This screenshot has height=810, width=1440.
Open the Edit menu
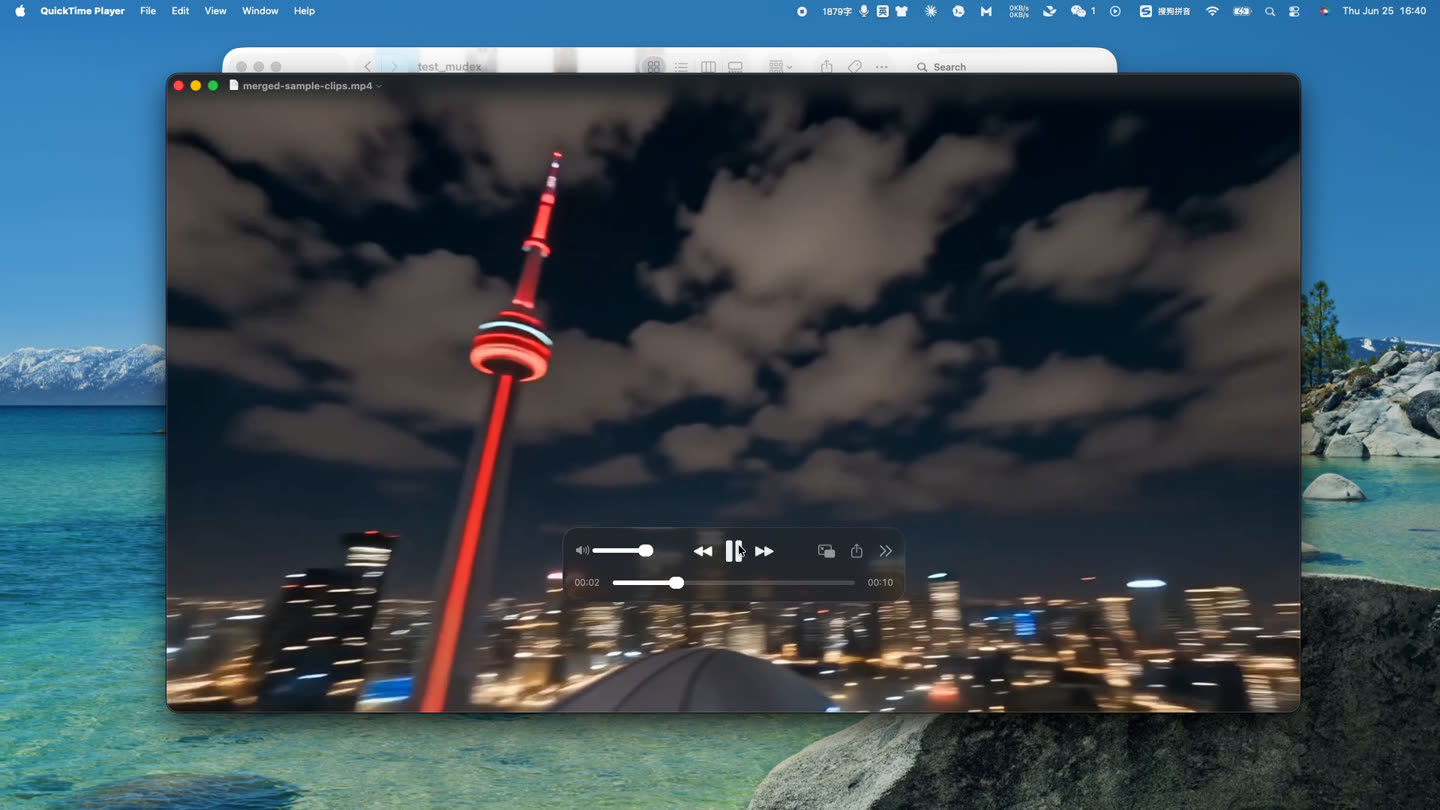(x=180, y=11)
